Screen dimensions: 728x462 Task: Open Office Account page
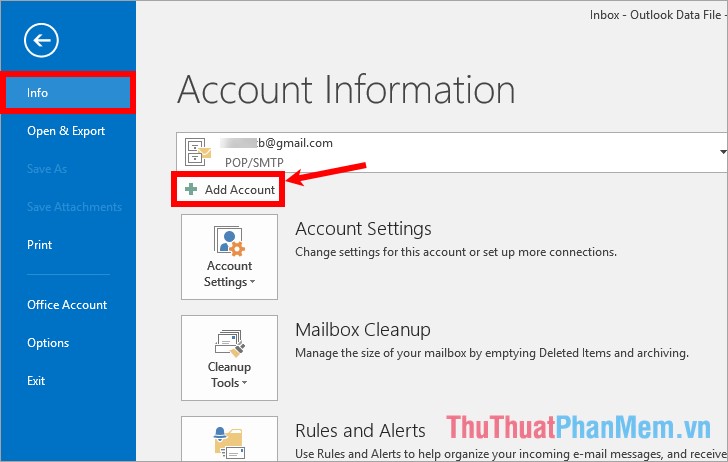tap(67, 305)
